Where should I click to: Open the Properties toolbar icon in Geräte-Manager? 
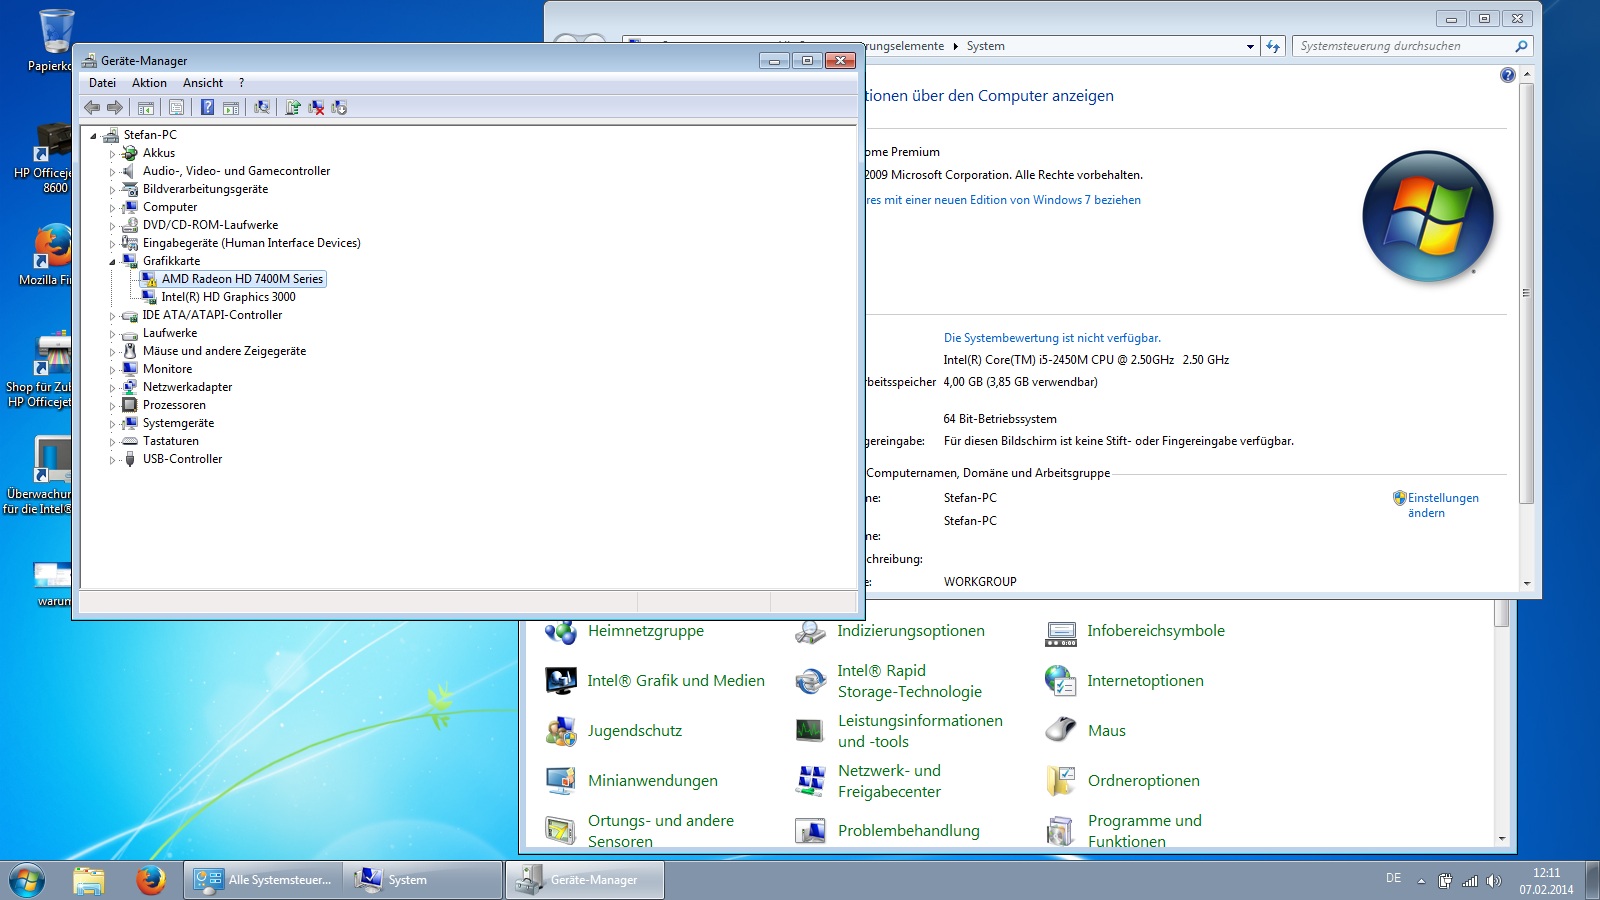(176, 108)
